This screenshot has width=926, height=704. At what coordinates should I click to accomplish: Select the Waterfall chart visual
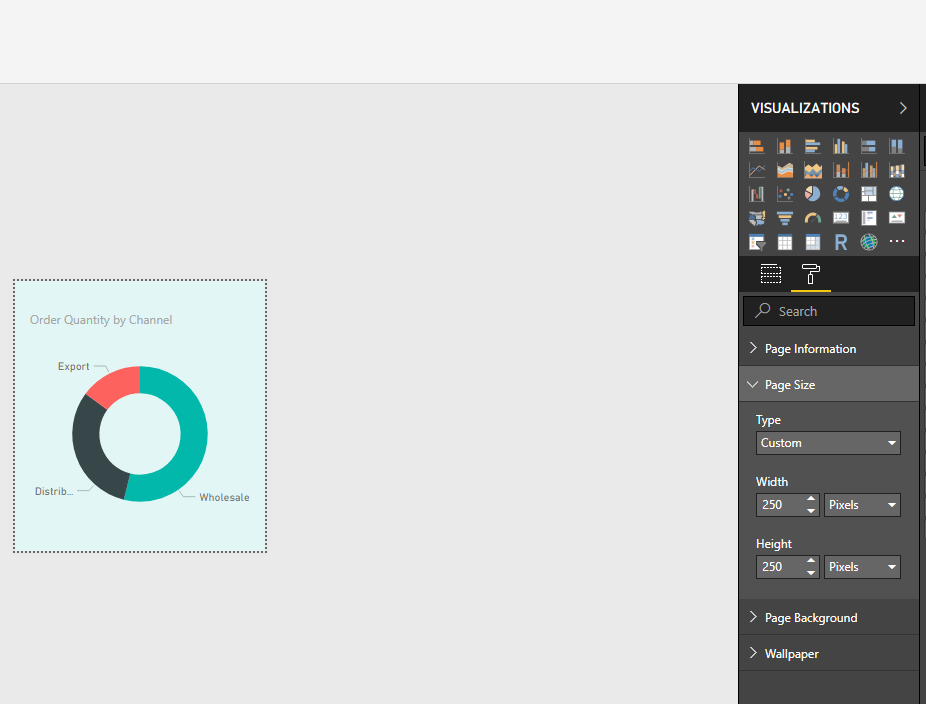(x=757, y=193)
